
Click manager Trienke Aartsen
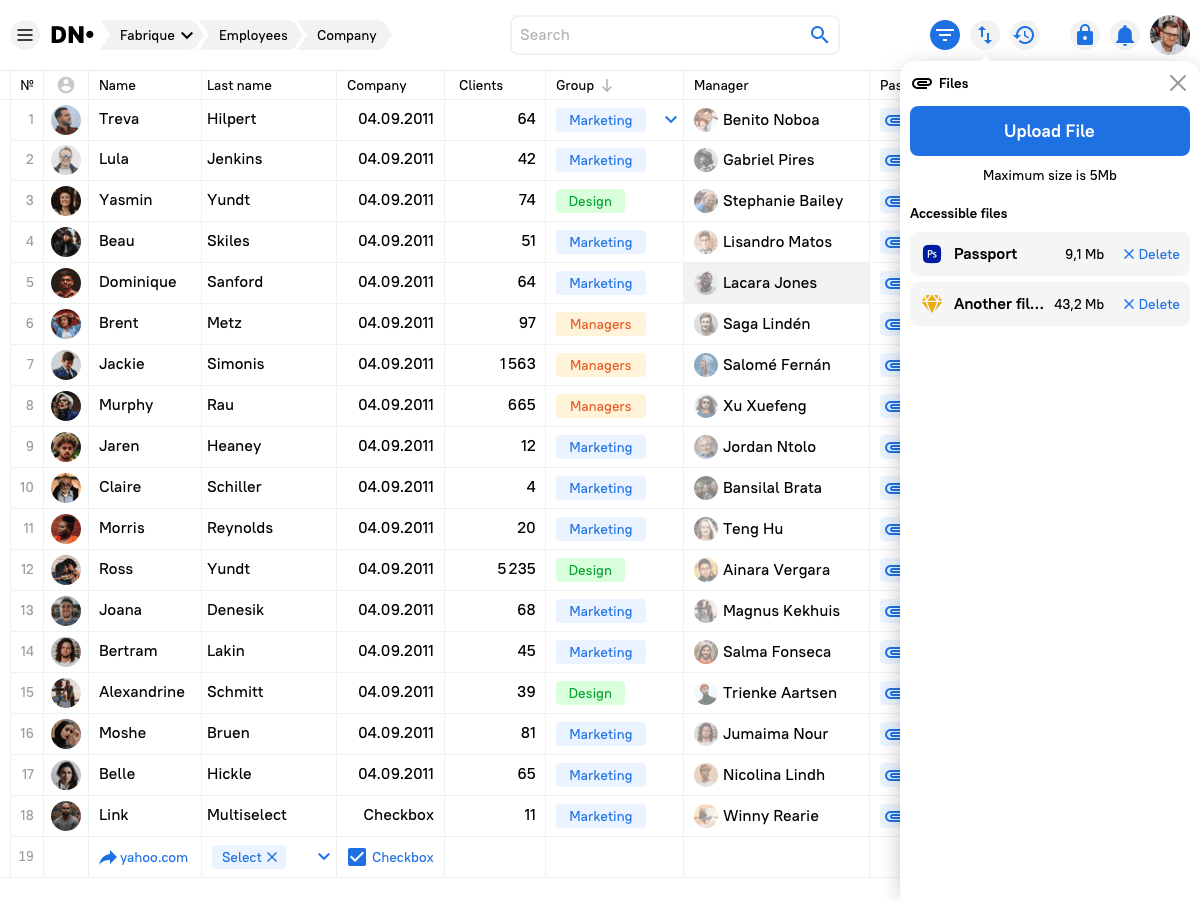pyautogui.click(x=780, y=693)
